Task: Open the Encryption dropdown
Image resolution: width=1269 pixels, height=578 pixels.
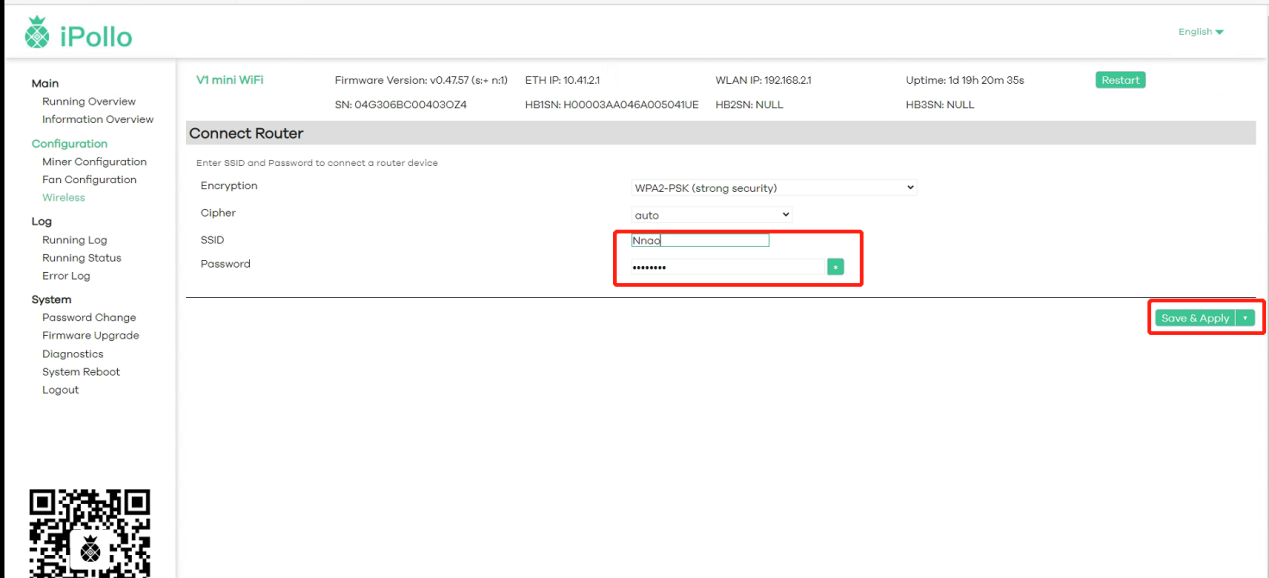Action: click(x=774, y=187)
